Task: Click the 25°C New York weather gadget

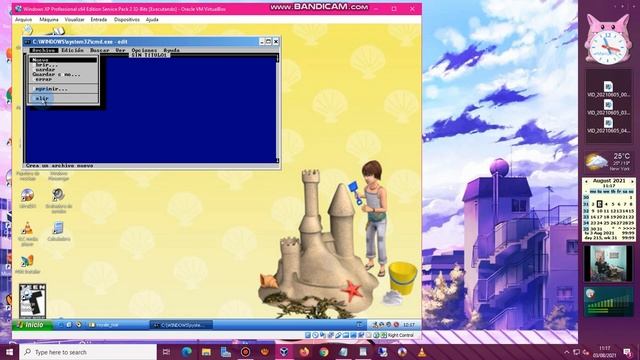Action: [x=608, y=162]
